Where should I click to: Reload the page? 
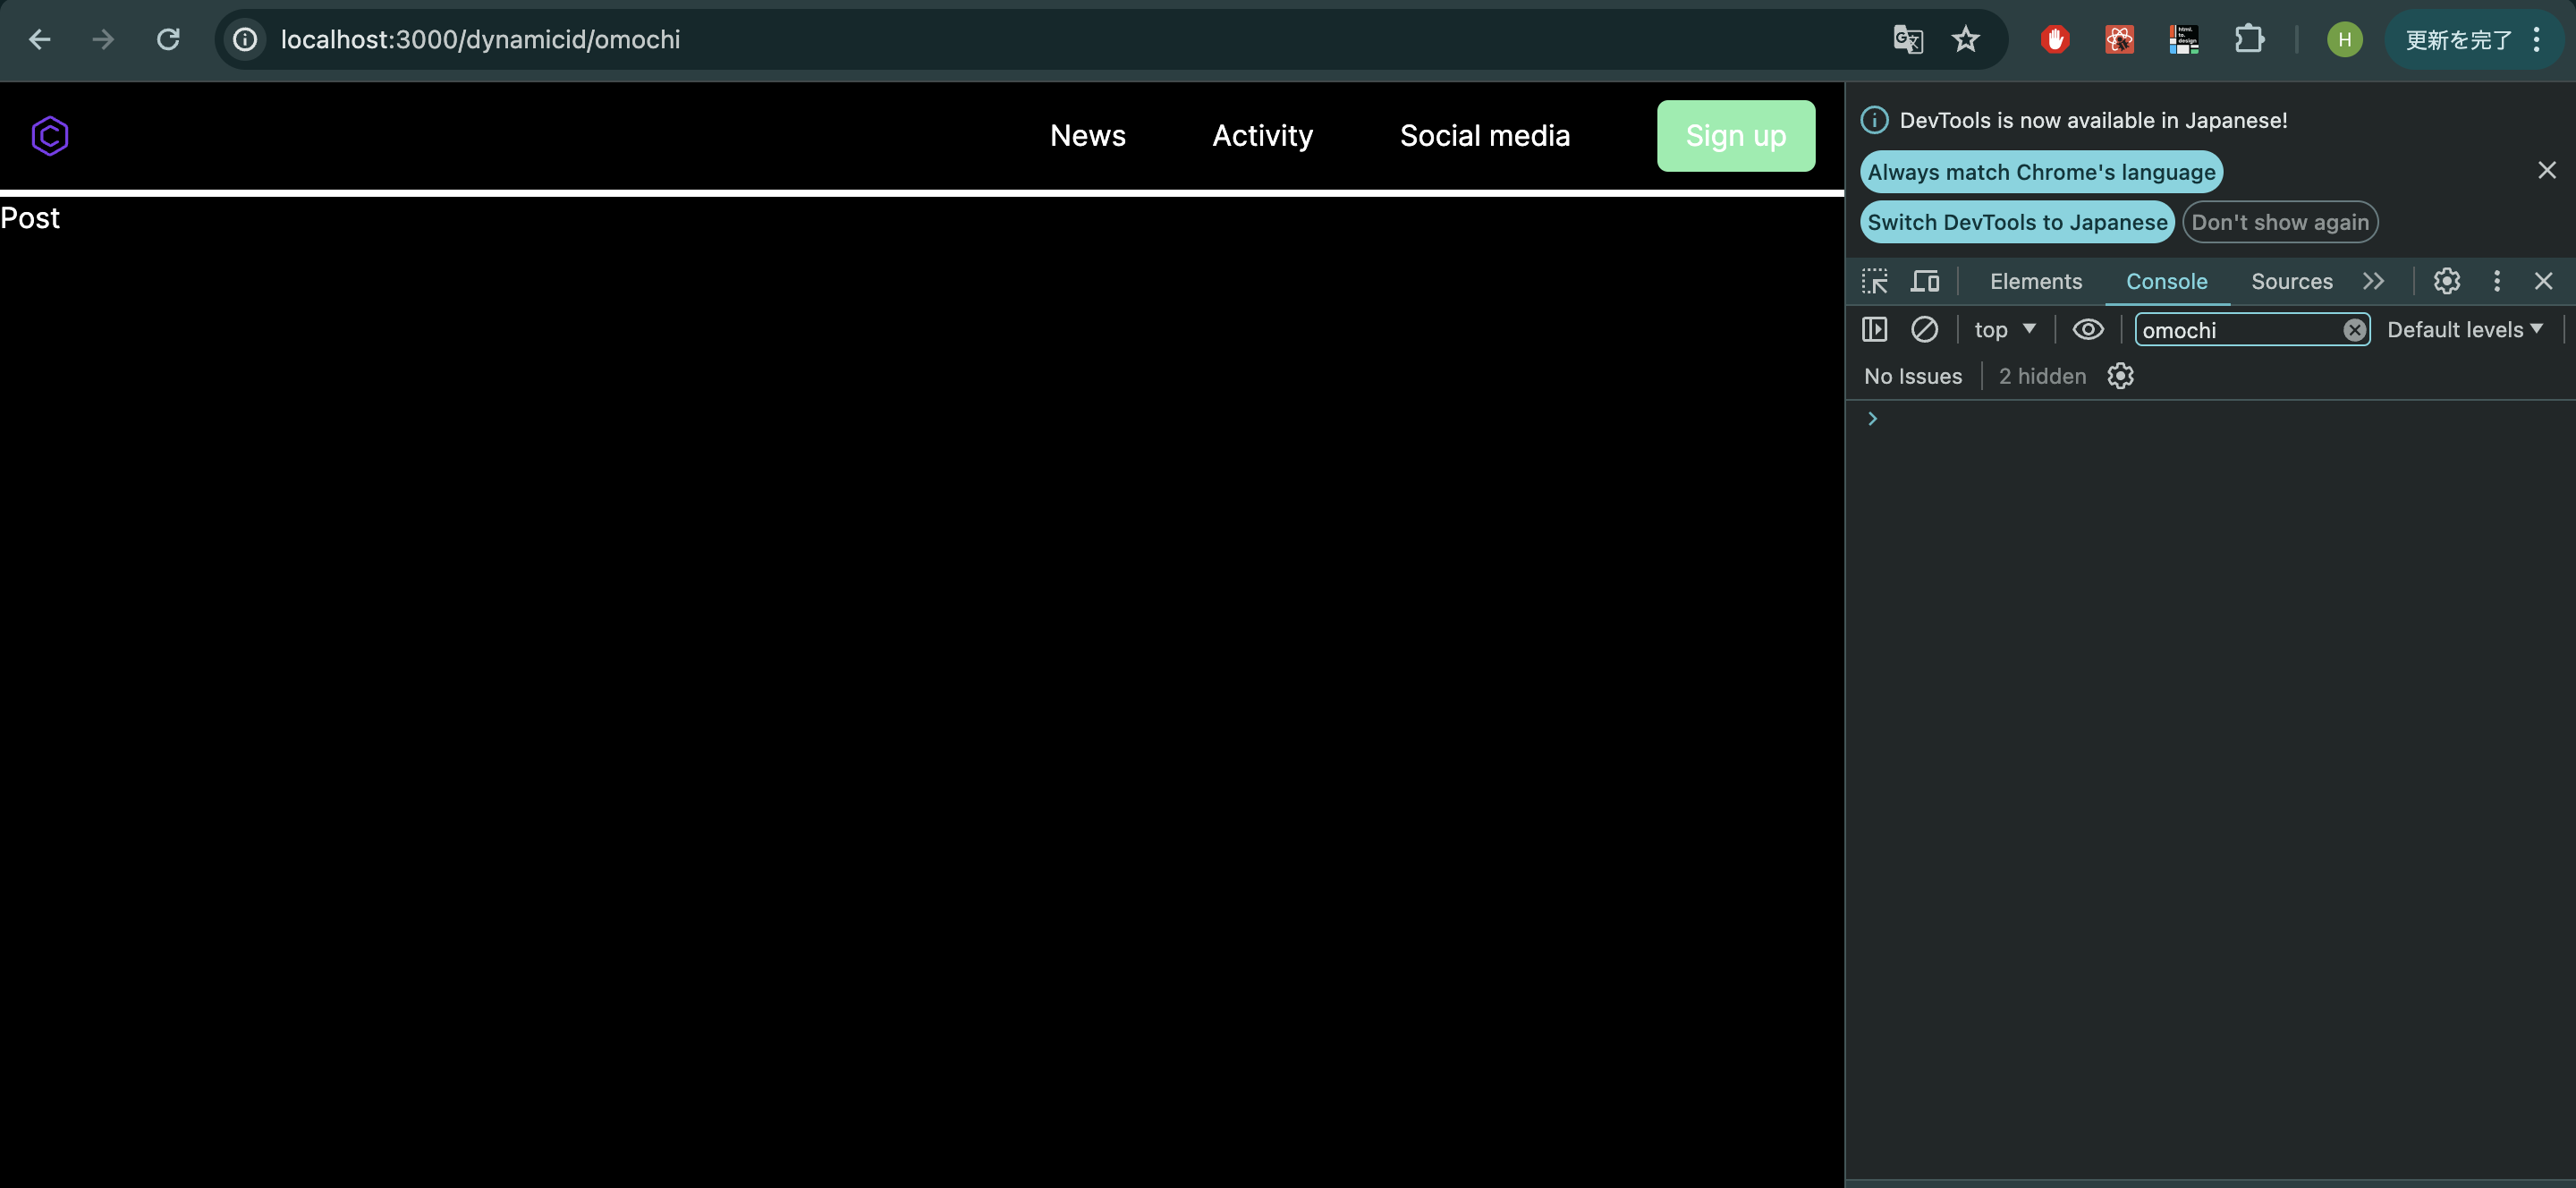point(168,40)
